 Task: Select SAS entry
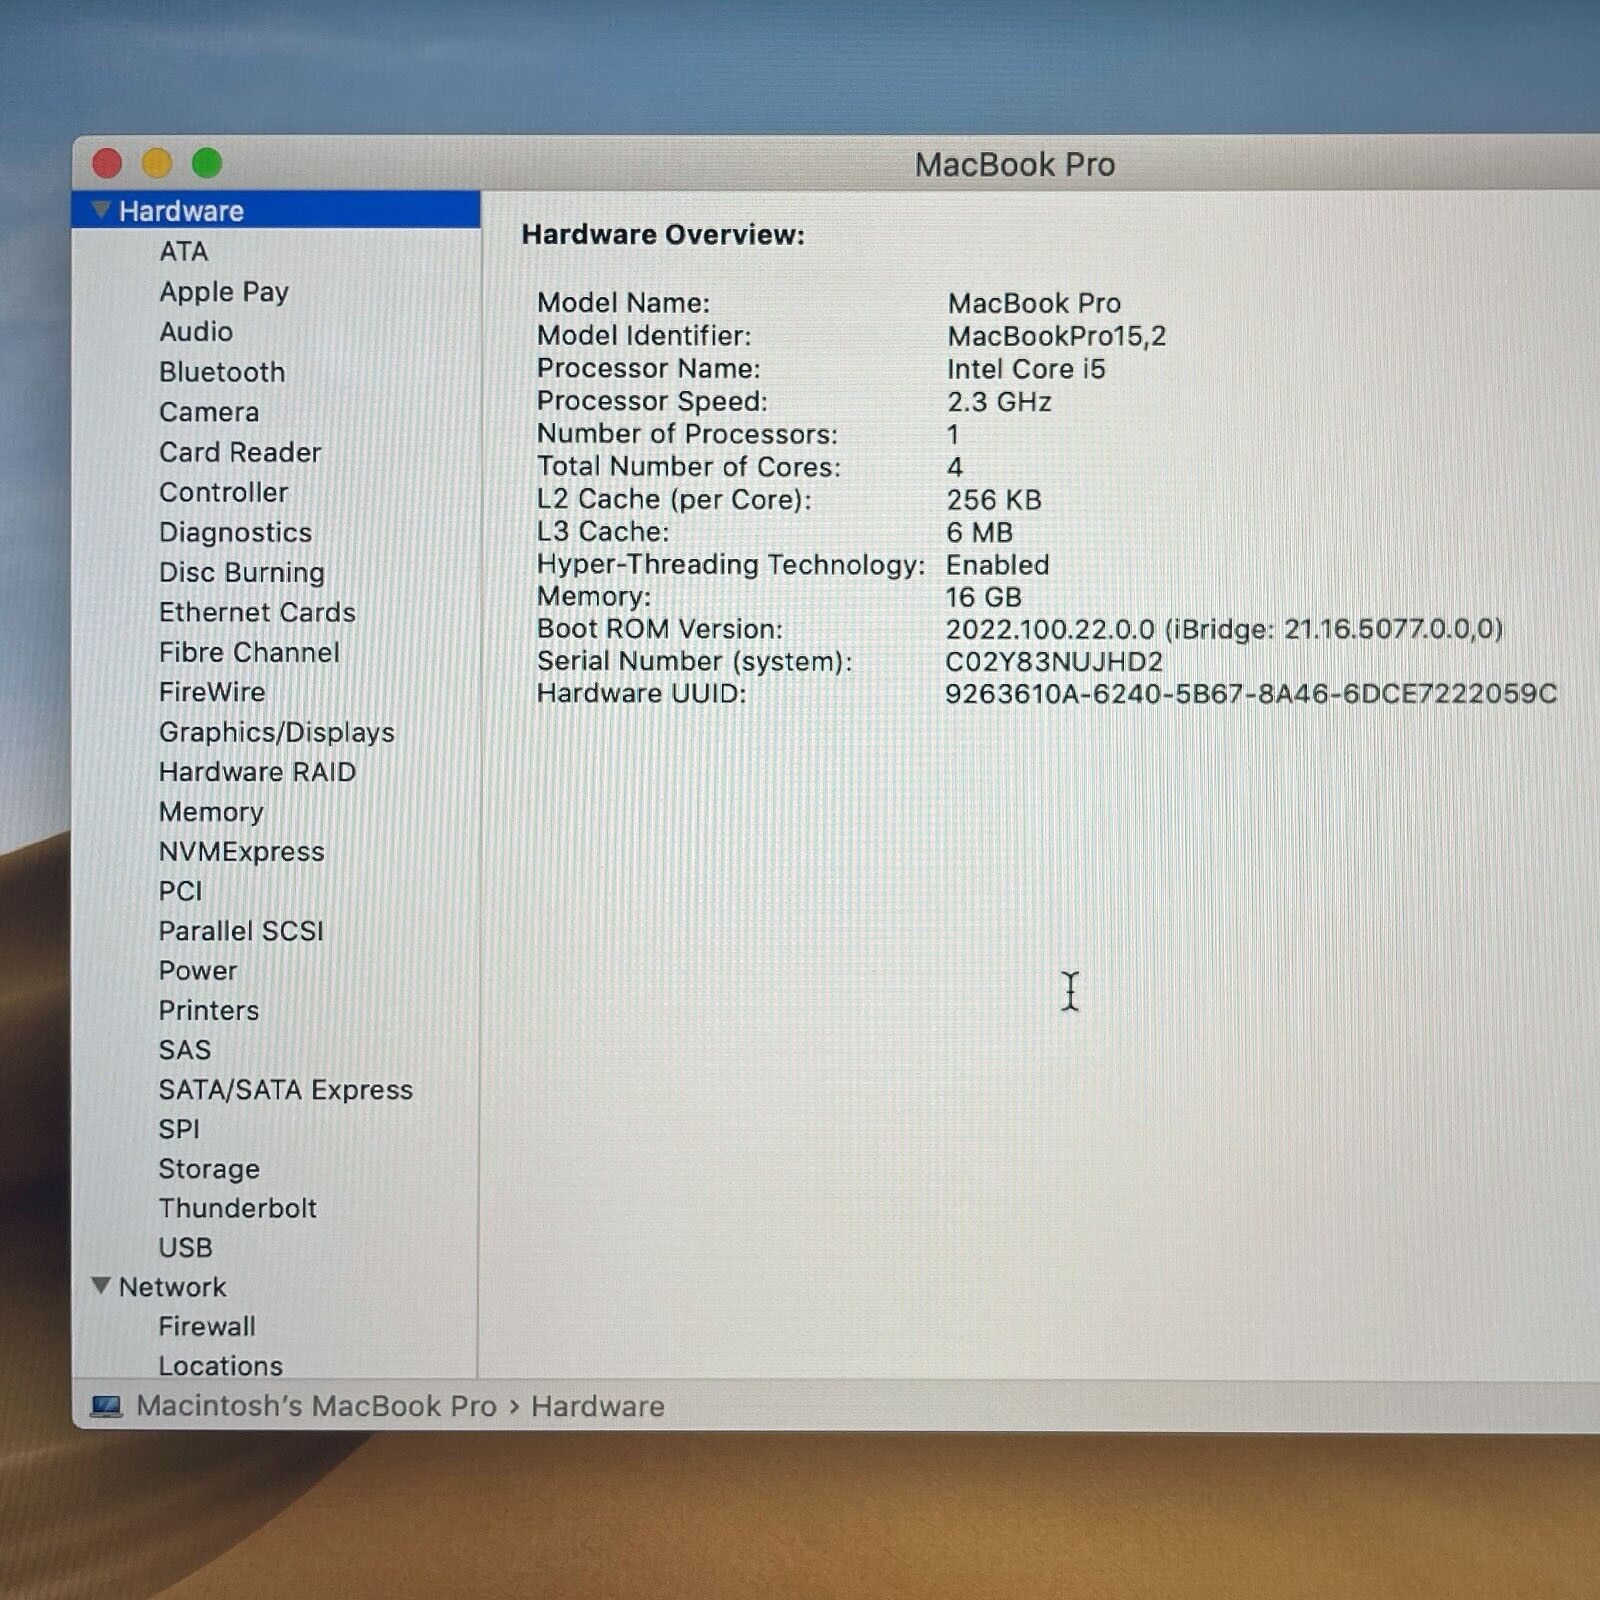(185, 1049)
